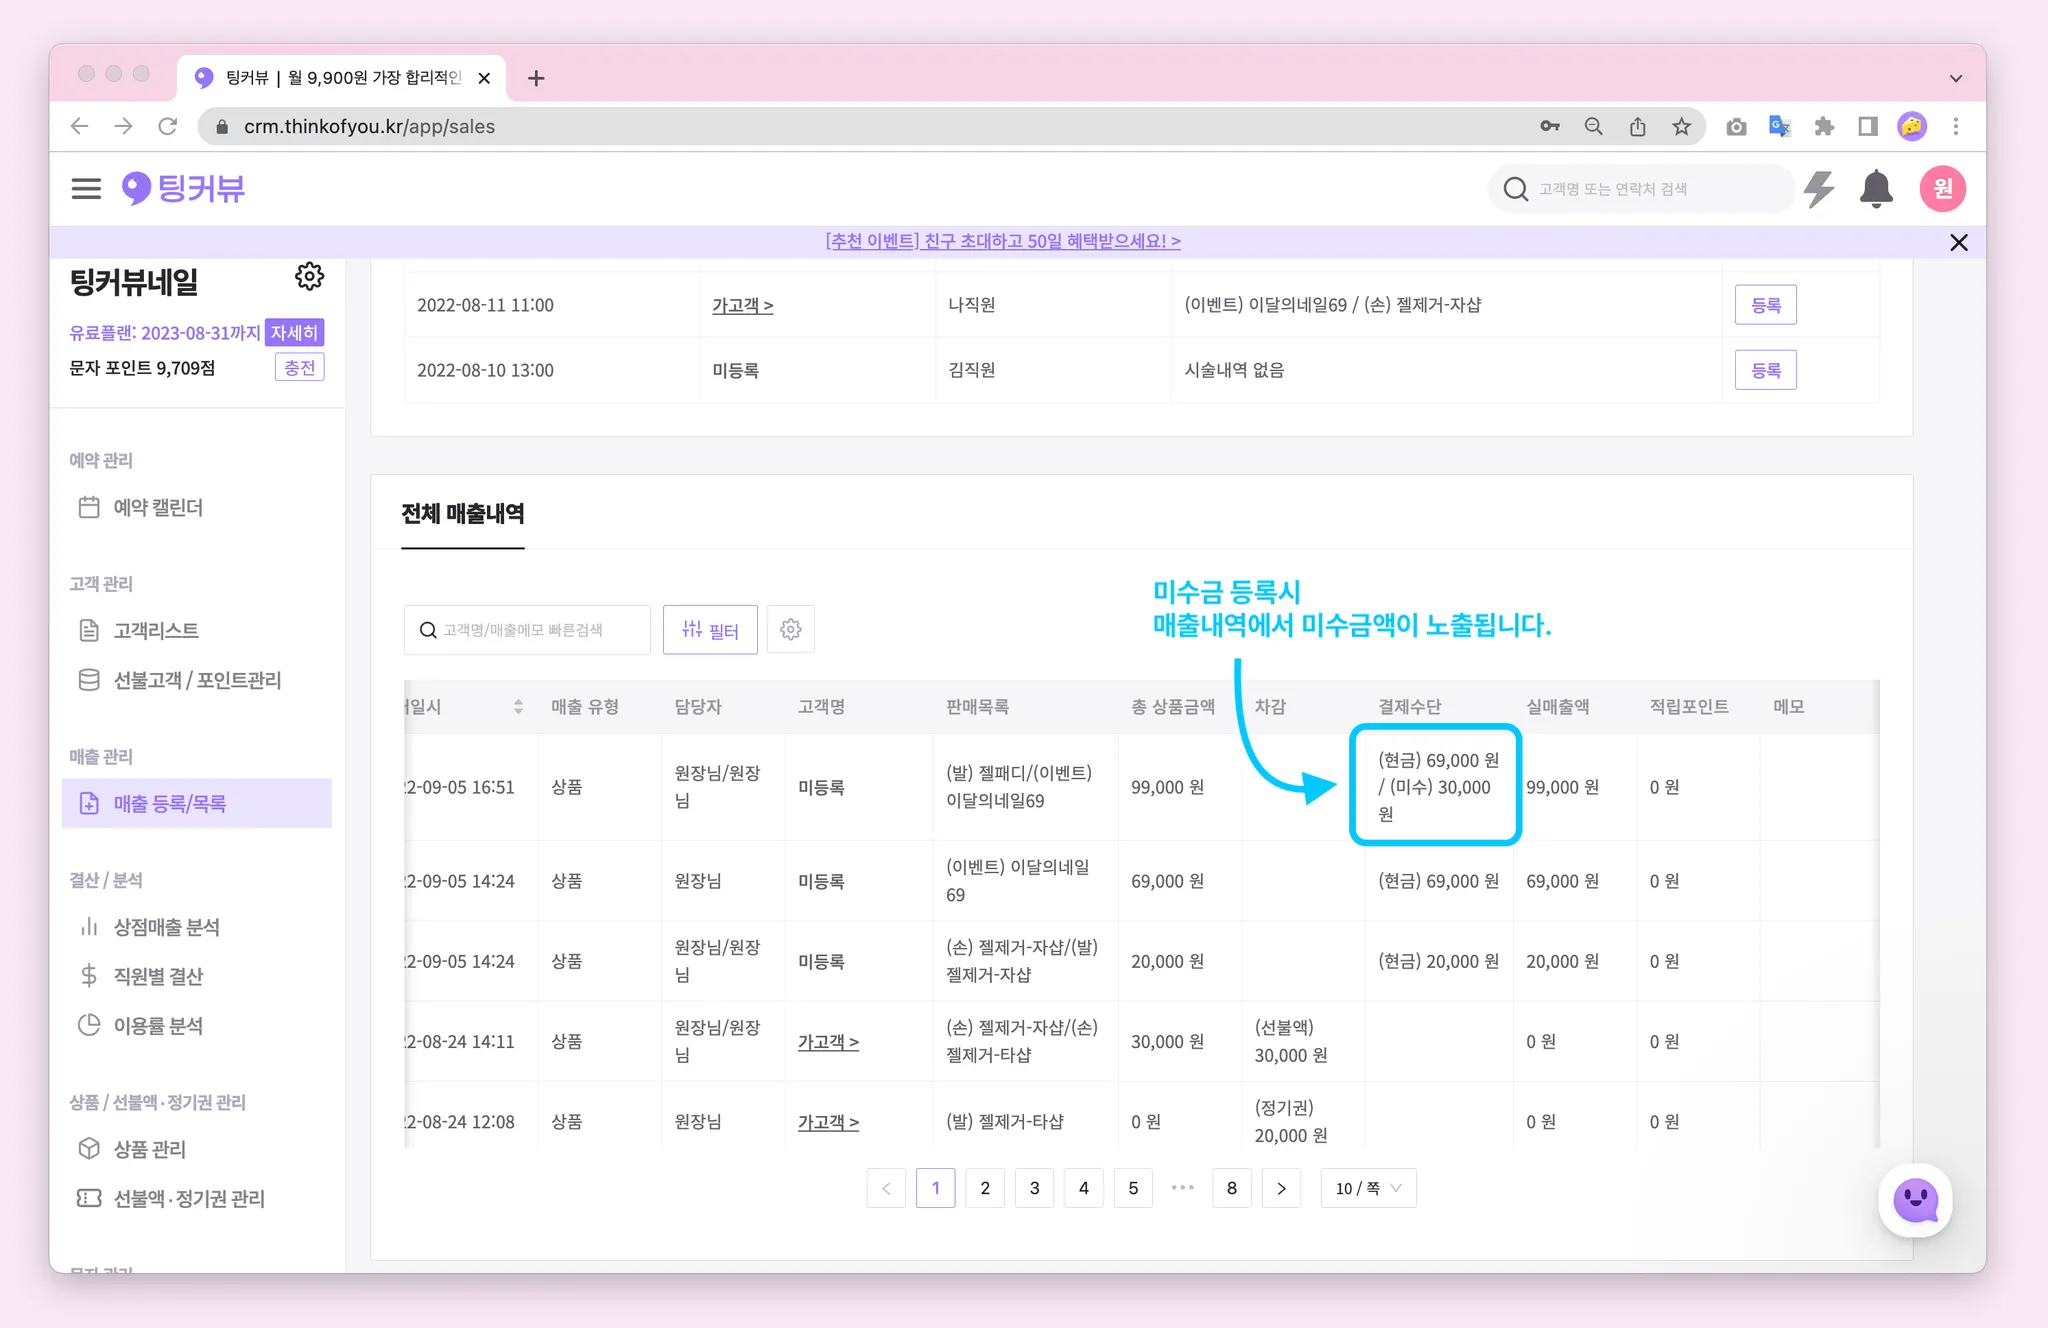This screenshot has width=2048, height=1328.
Task: Open the notifications bell
Action: [x=1876, y=189]
